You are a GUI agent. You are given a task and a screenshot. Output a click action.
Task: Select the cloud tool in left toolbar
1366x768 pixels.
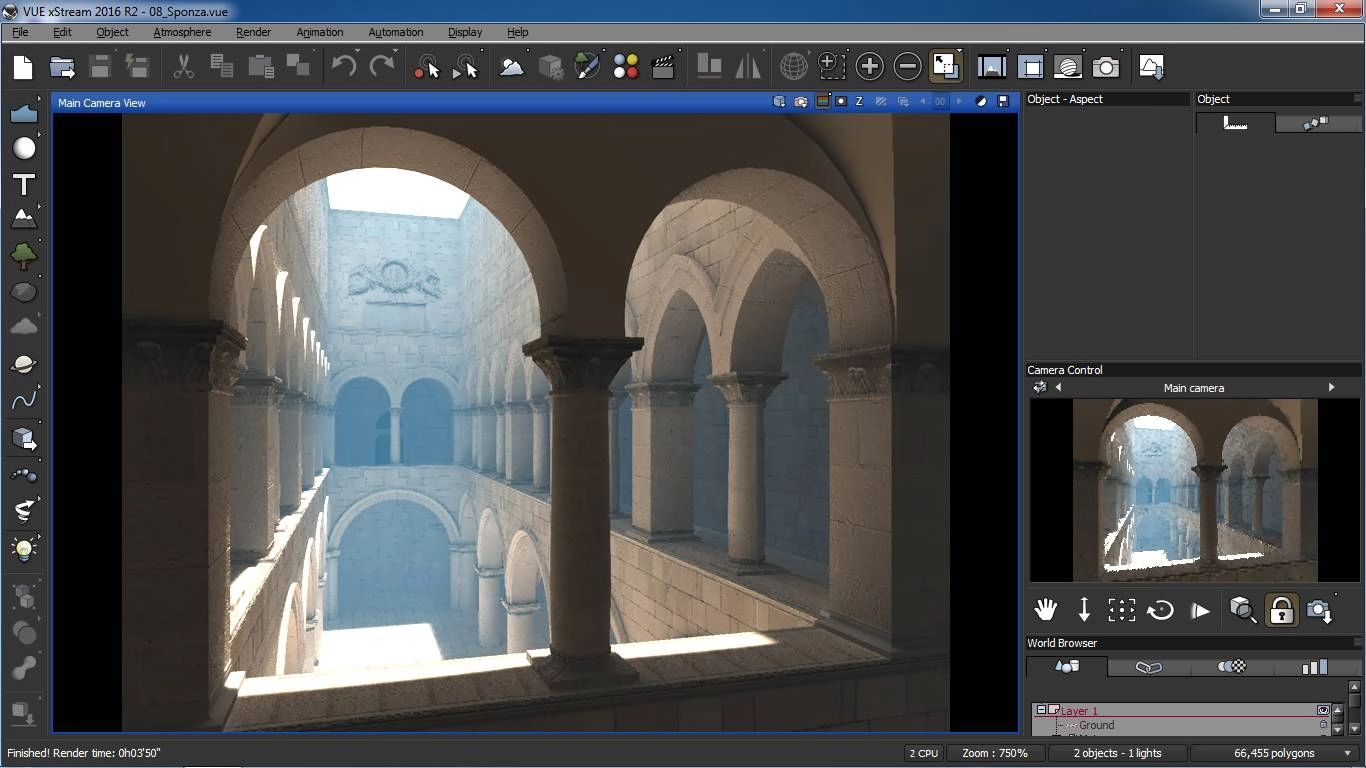[x=24, y=326]
